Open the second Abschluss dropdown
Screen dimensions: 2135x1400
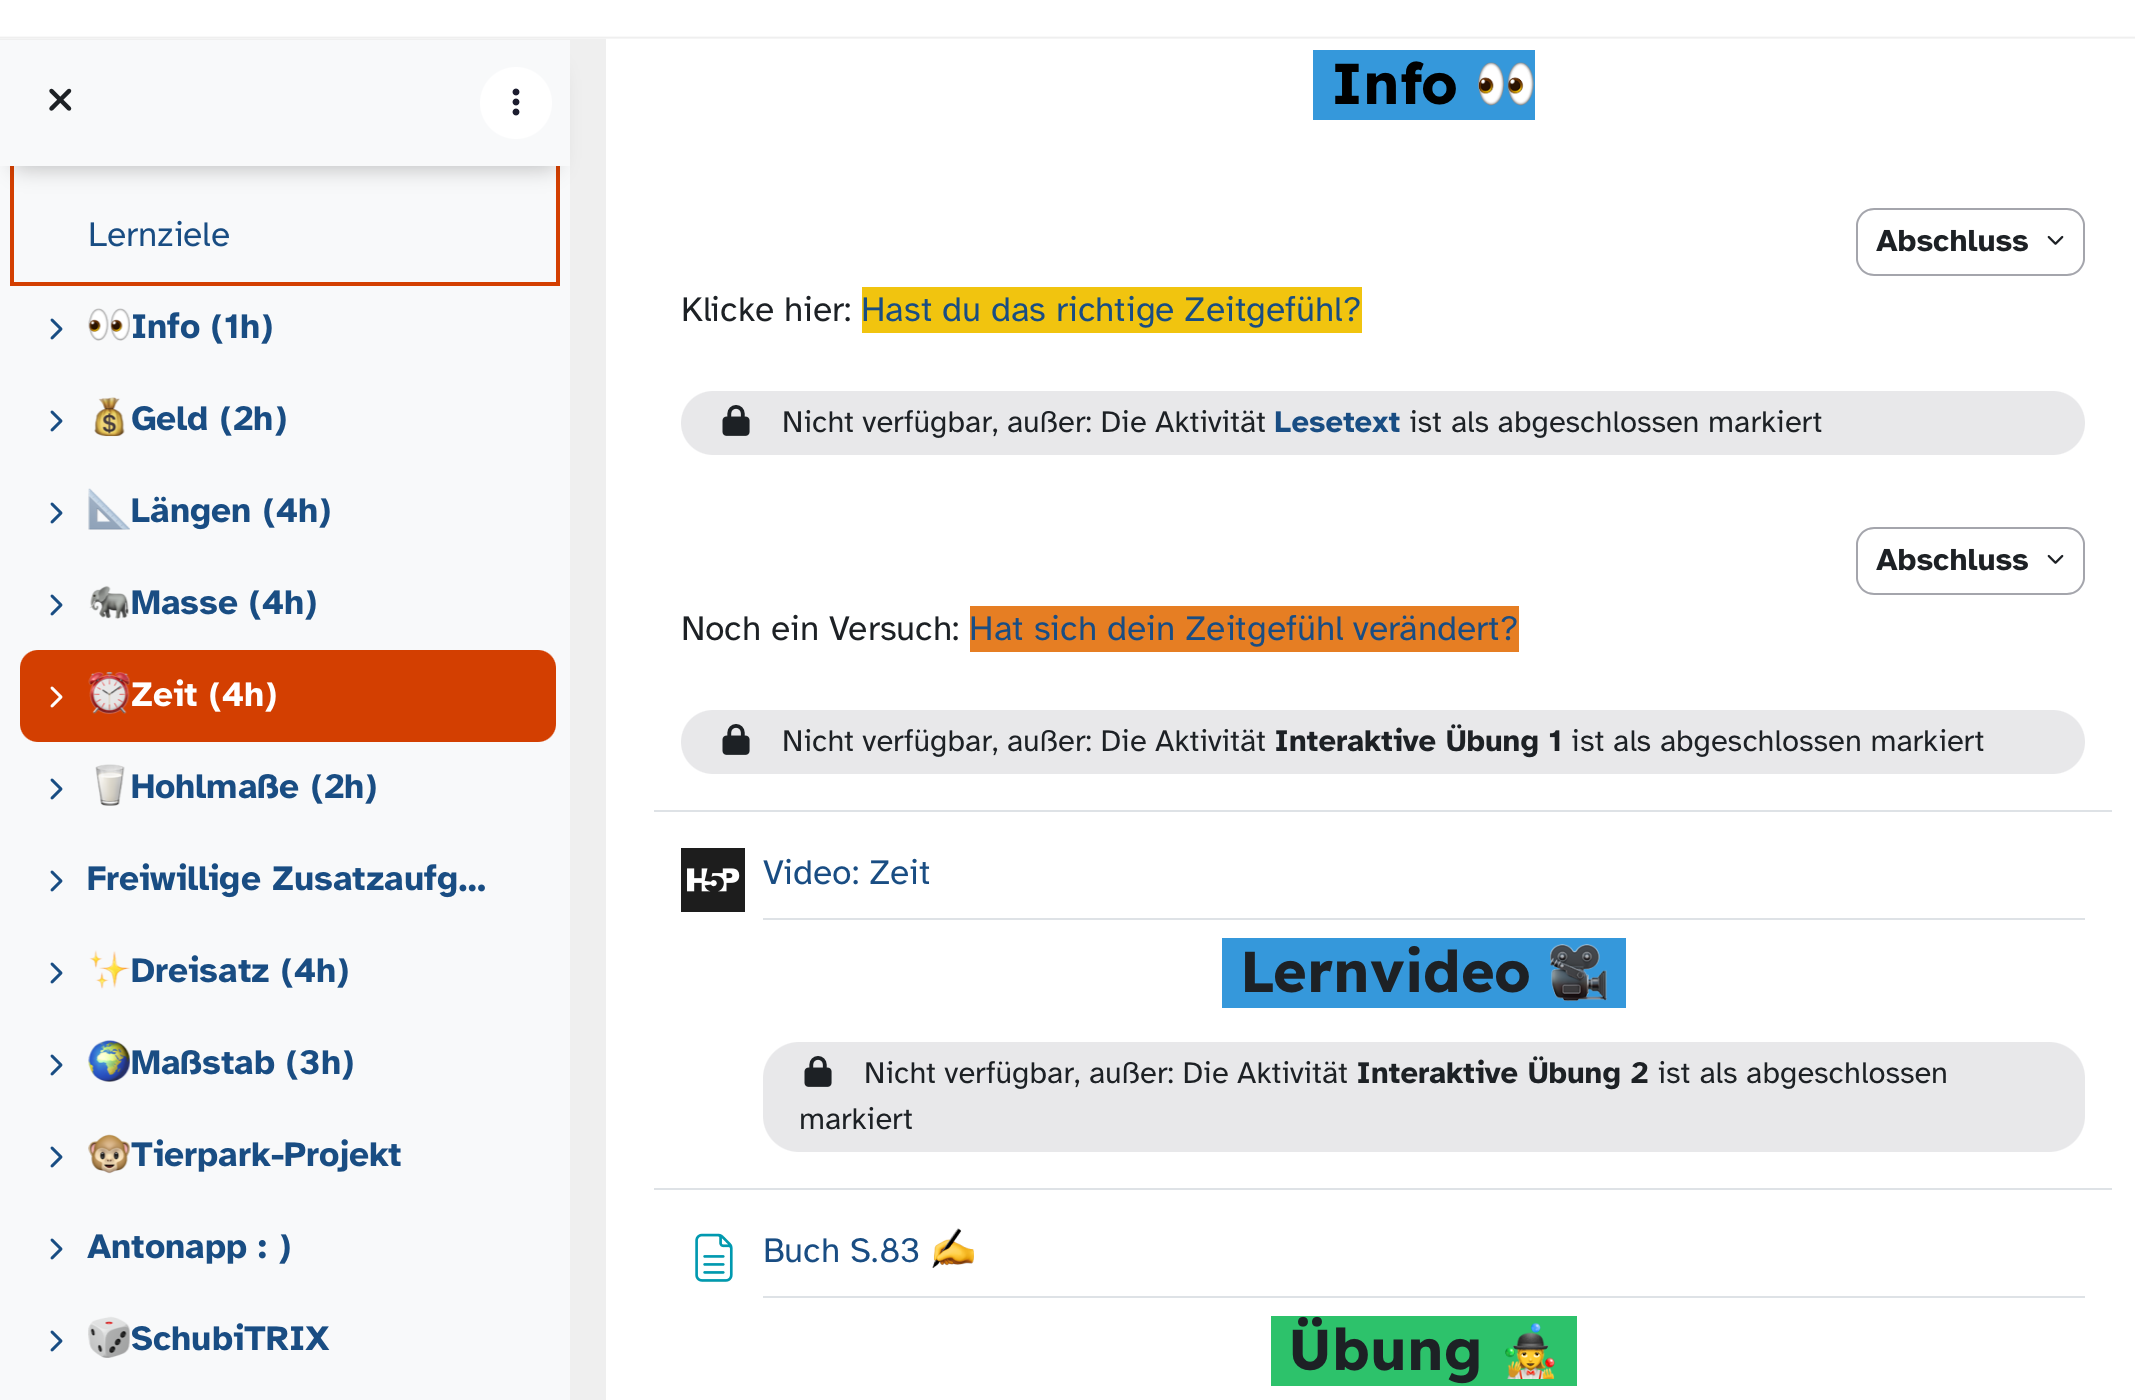pyautogui.click(x=1969, y=561)
